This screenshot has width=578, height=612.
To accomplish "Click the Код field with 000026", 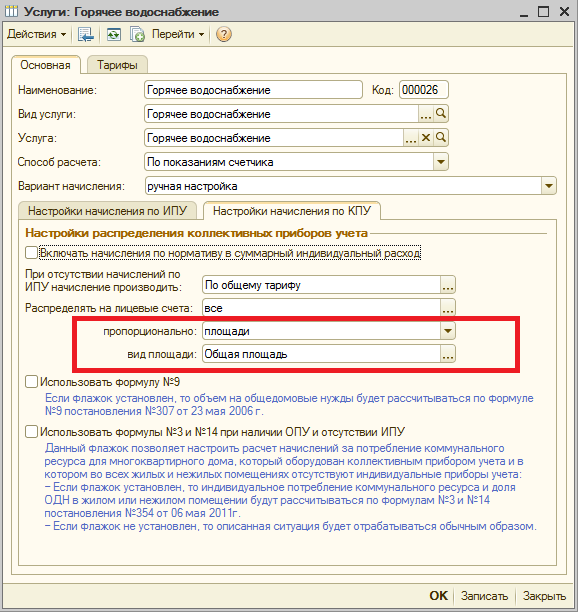I will 423,90.
